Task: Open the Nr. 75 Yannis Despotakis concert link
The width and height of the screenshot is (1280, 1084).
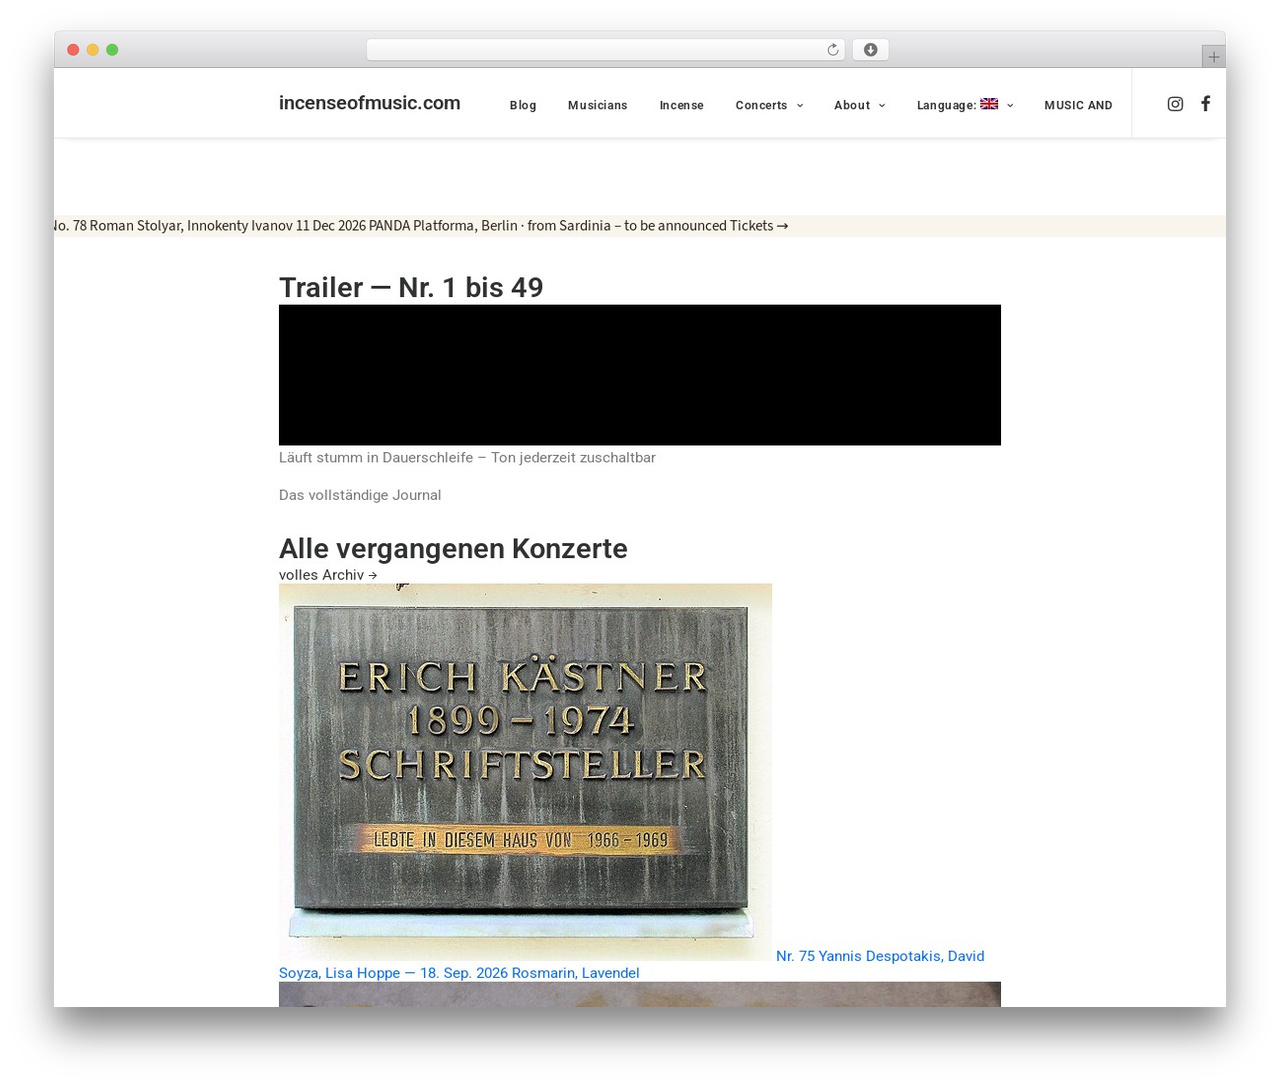Action: [x=632, y=964]
